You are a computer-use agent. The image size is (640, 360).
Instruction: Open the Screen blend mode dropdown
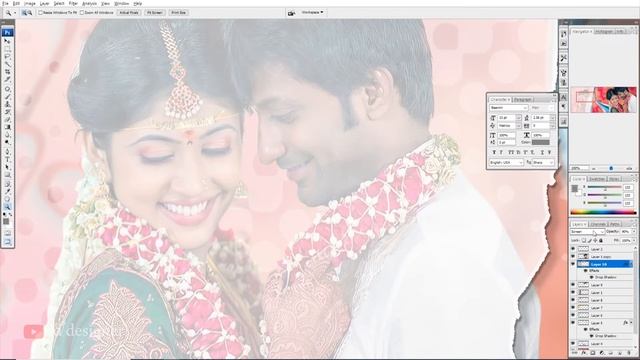(587, 232)
